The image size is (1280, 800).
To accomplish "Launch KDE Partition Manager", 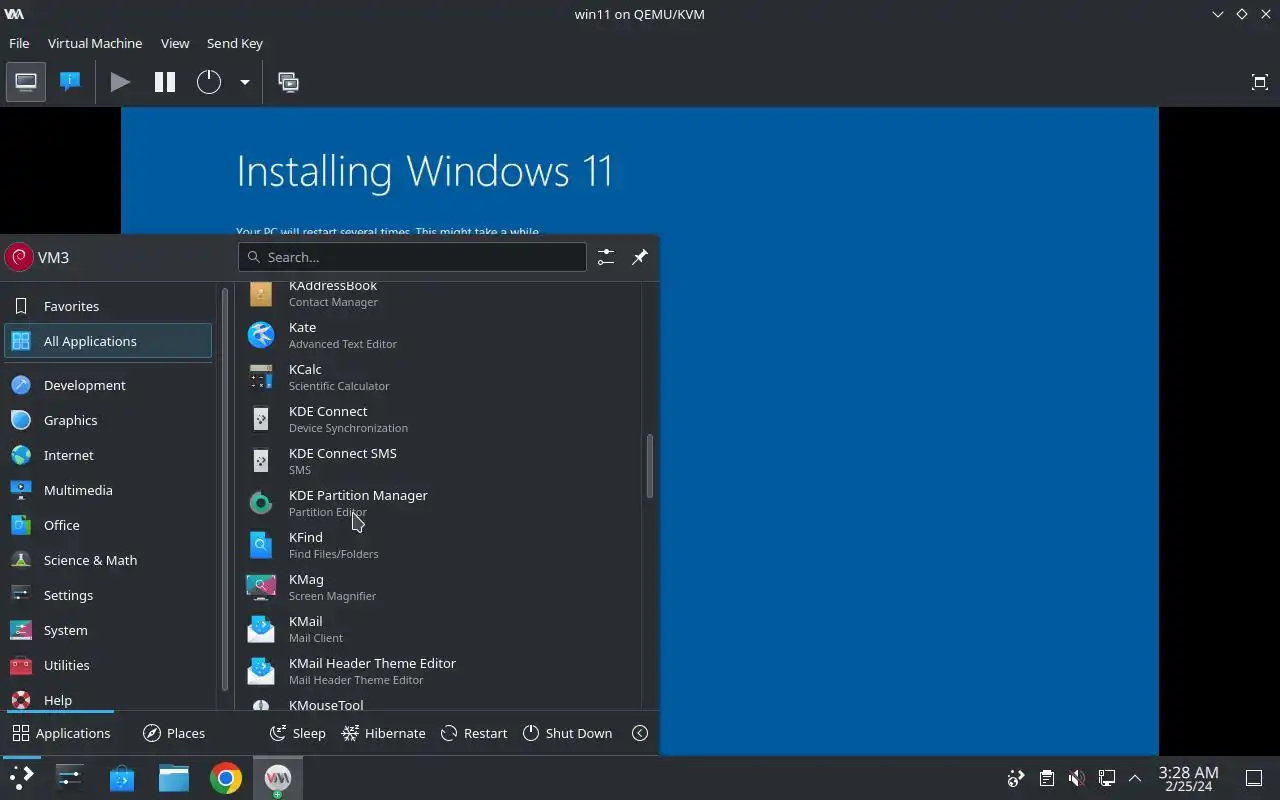I will click(x=438, y=503).
